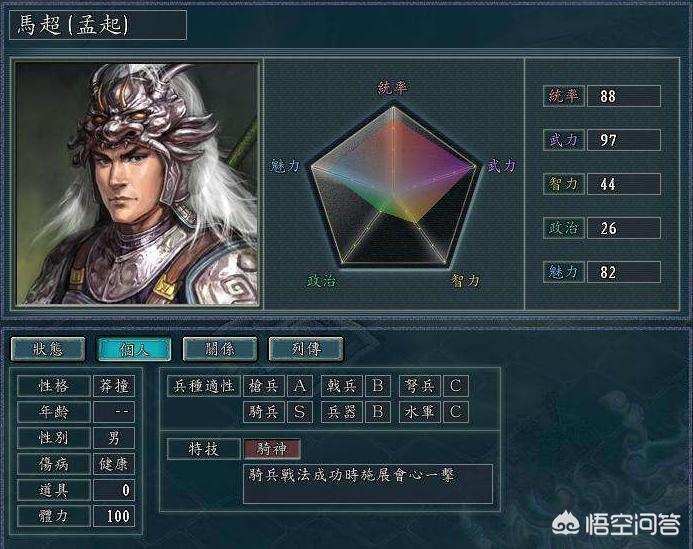Click the 騎兵 S aptitude grade
Viewport: 693px width, 549px height.
click(300, 412)
